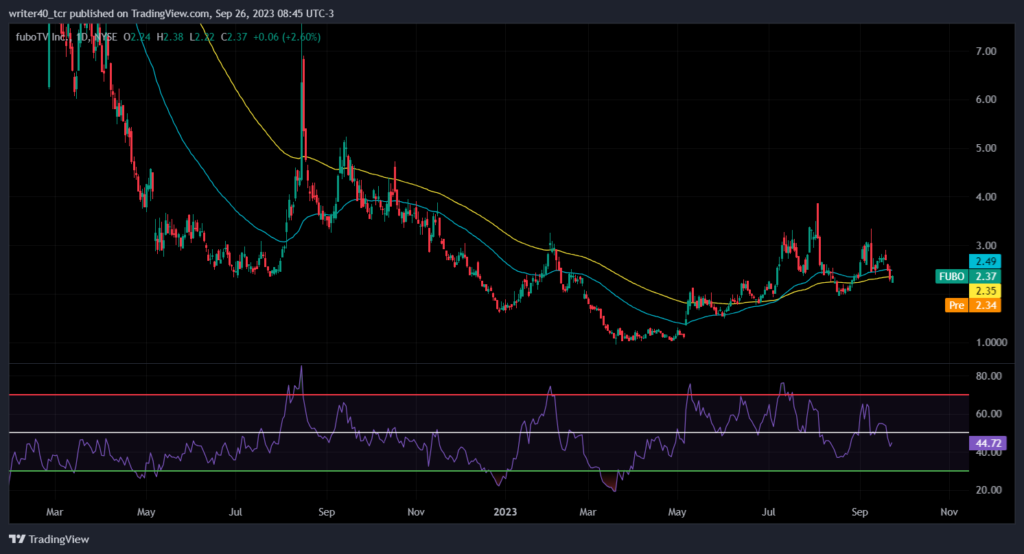Select the green RSI oversold line
Screen dimensions: 1024x554
point(488,470)
